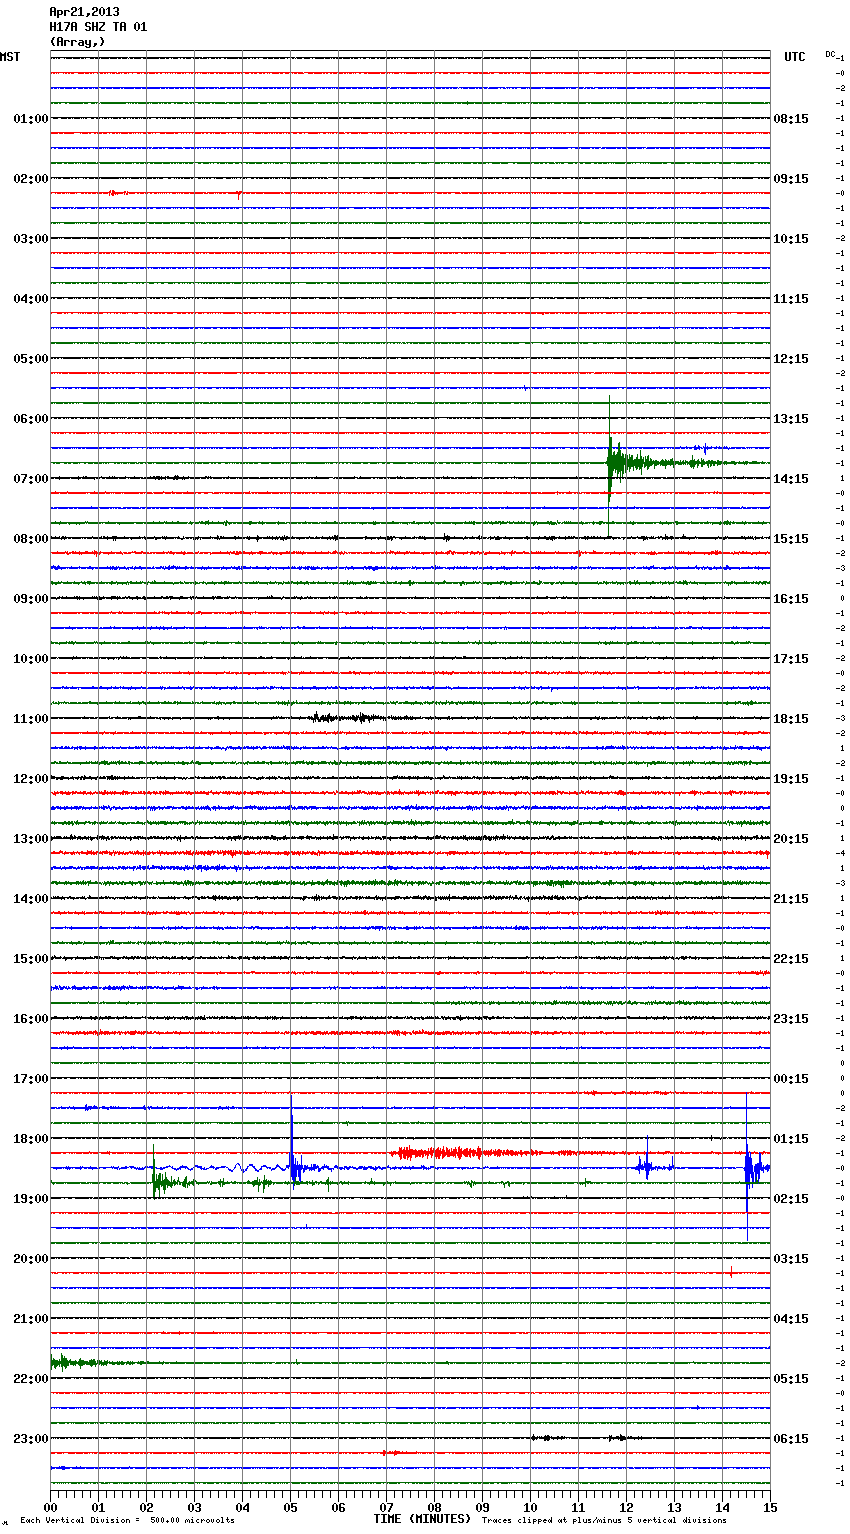The width and height of the screenshot is (850, 1534).
Task: Click the 05:00 MST time label
Action: pos(31,359)
